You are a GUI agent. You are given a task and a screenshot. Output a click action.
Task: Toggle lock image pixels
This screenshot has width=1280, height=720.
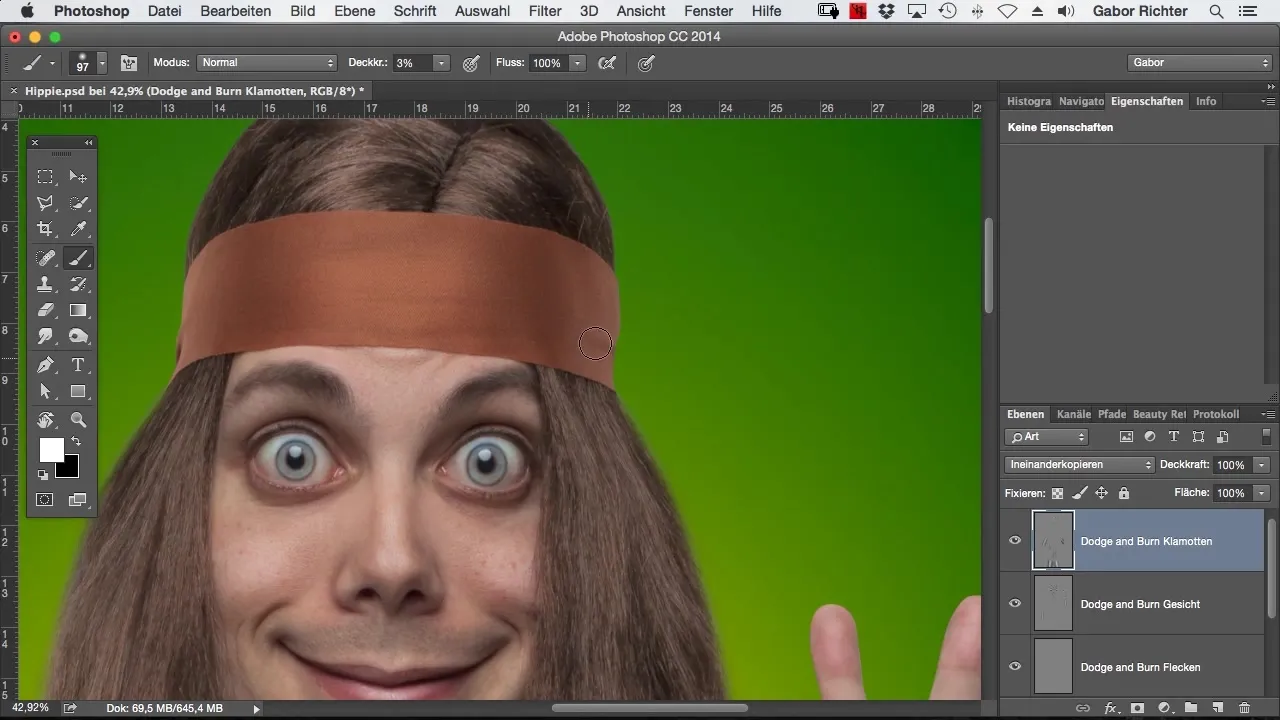[1079, 493]
